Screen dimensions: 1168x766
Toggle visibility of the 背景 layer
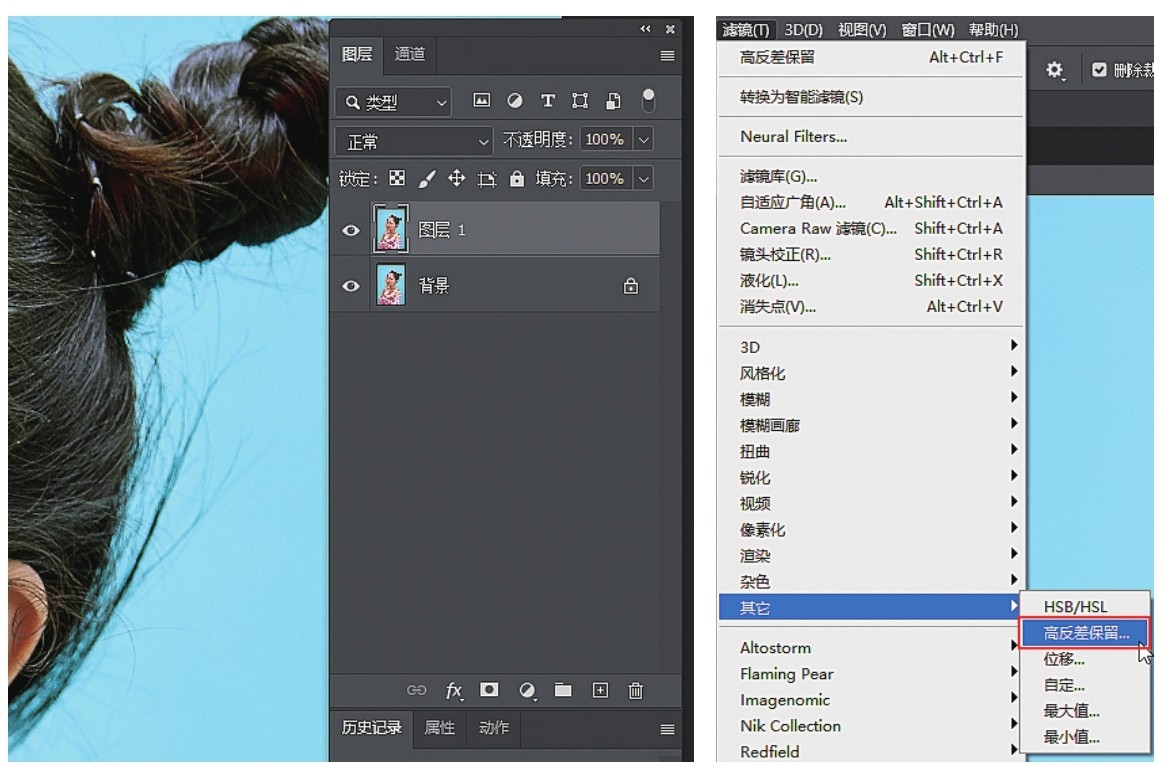pyautogui.click(x=351, y=287)
